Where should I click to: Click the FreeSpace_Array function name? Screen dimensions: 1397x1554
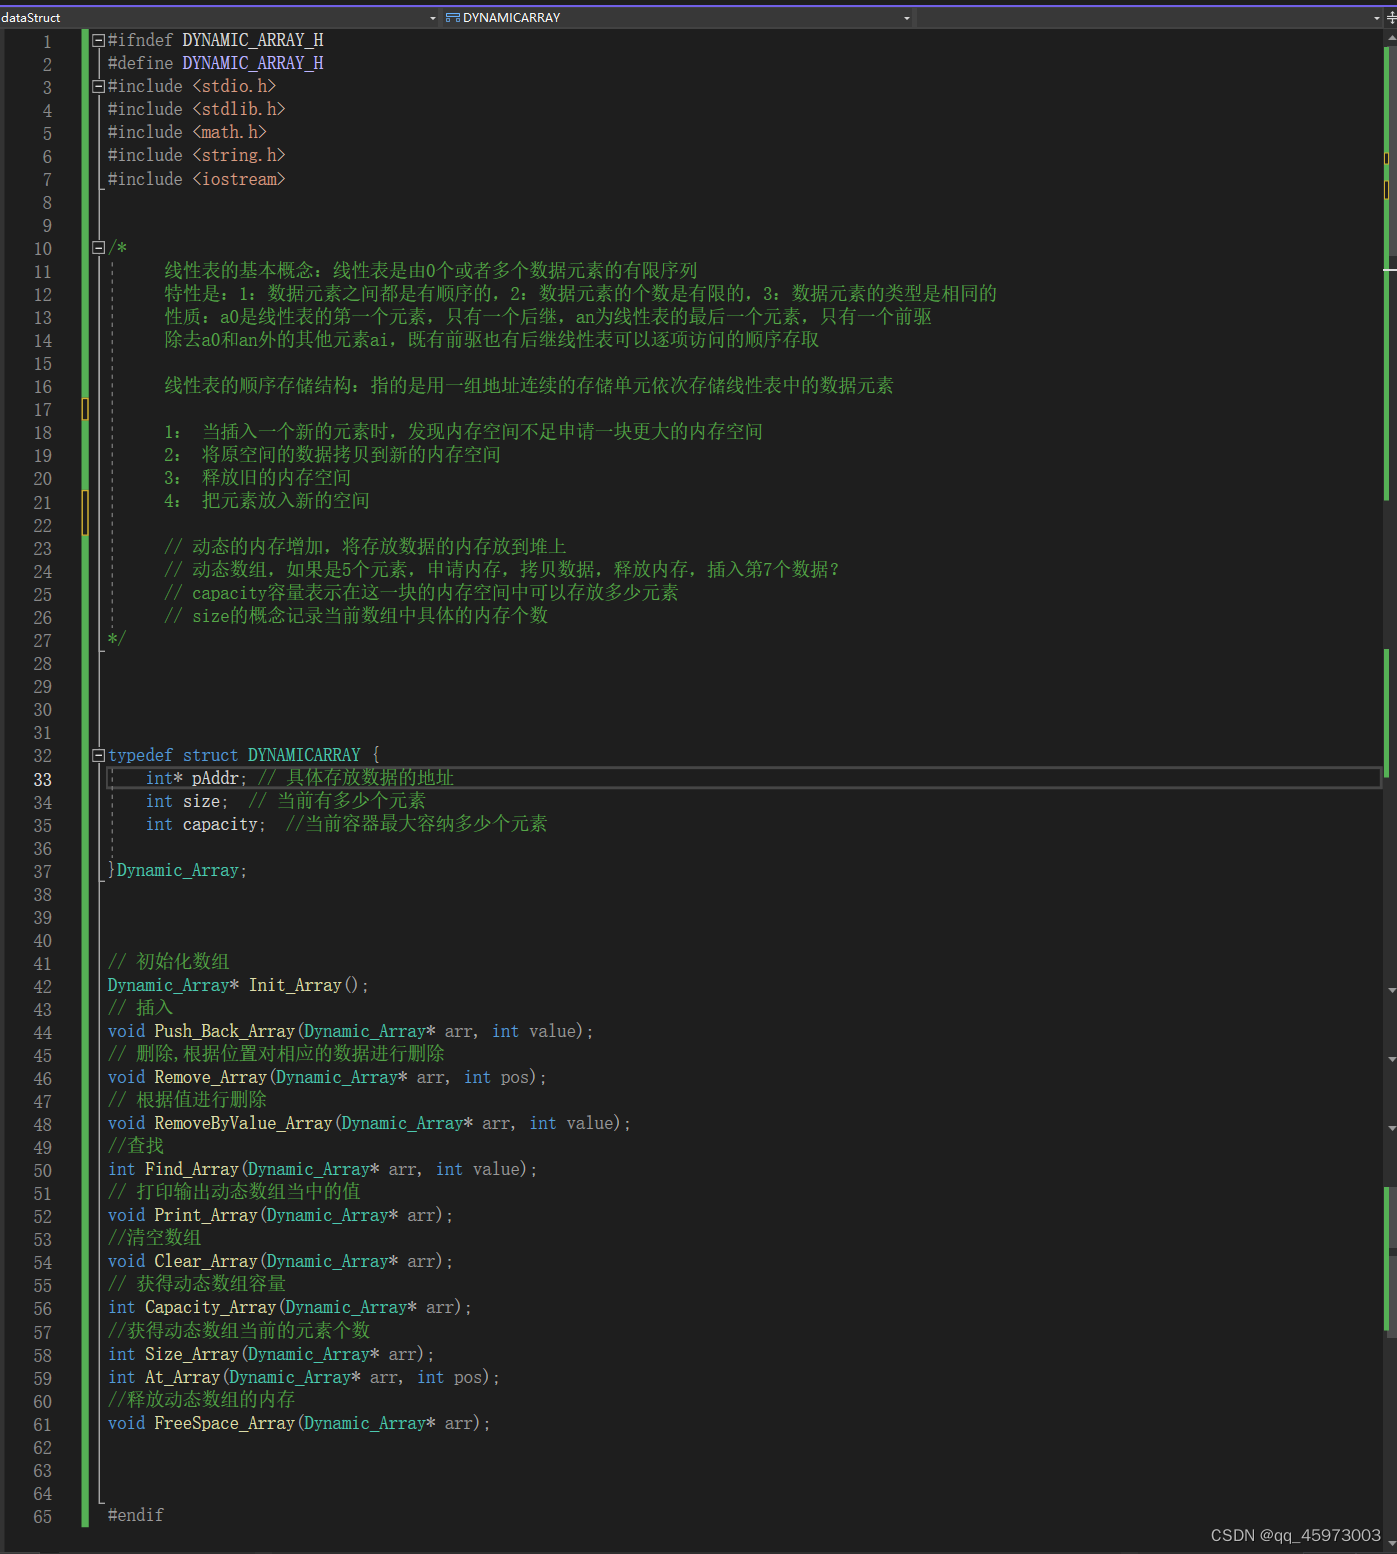[x=225, y=1423]
